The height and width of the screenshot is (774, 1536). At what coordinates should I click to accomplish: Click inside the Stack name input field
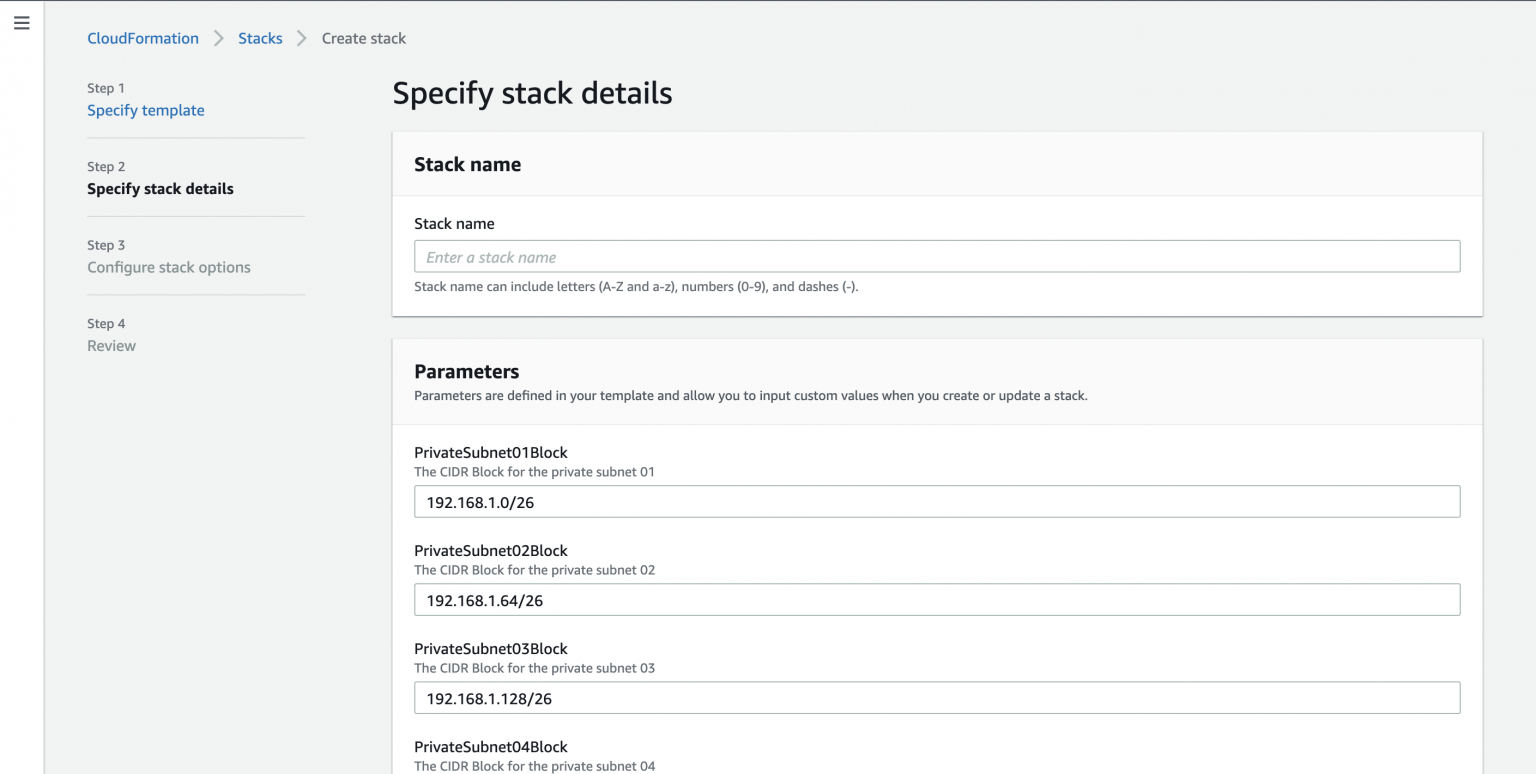click(936, 256)
